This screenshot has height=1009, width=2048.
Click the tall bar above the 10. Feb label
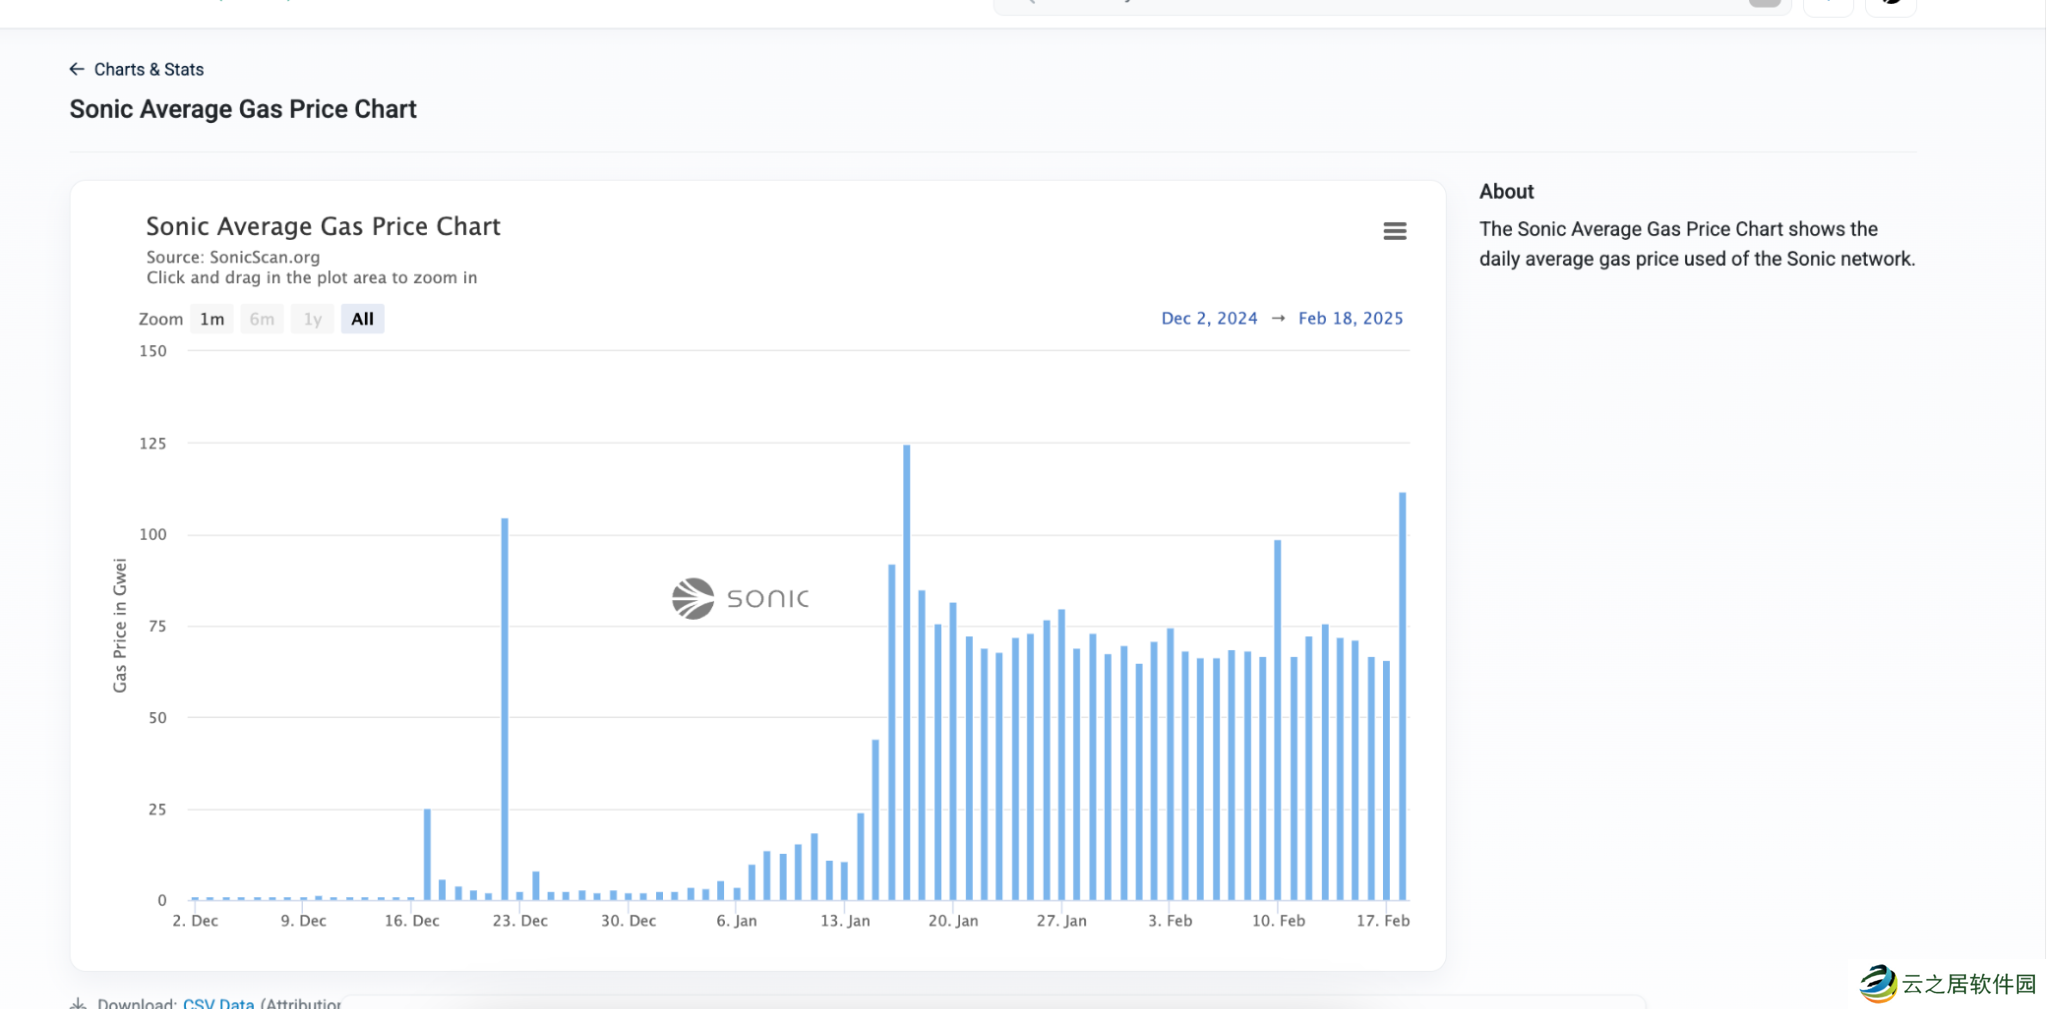tap(1277, 720)
